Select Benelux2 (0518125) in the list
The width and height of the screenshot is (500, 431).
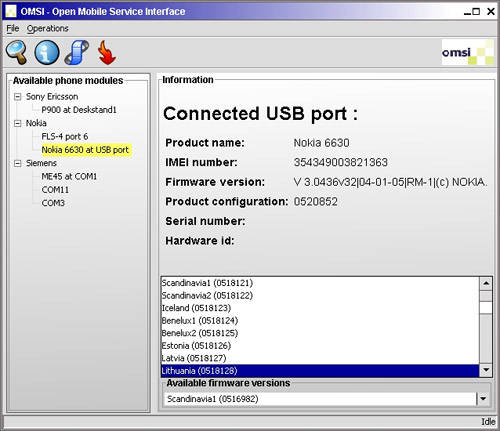[320, 333]
